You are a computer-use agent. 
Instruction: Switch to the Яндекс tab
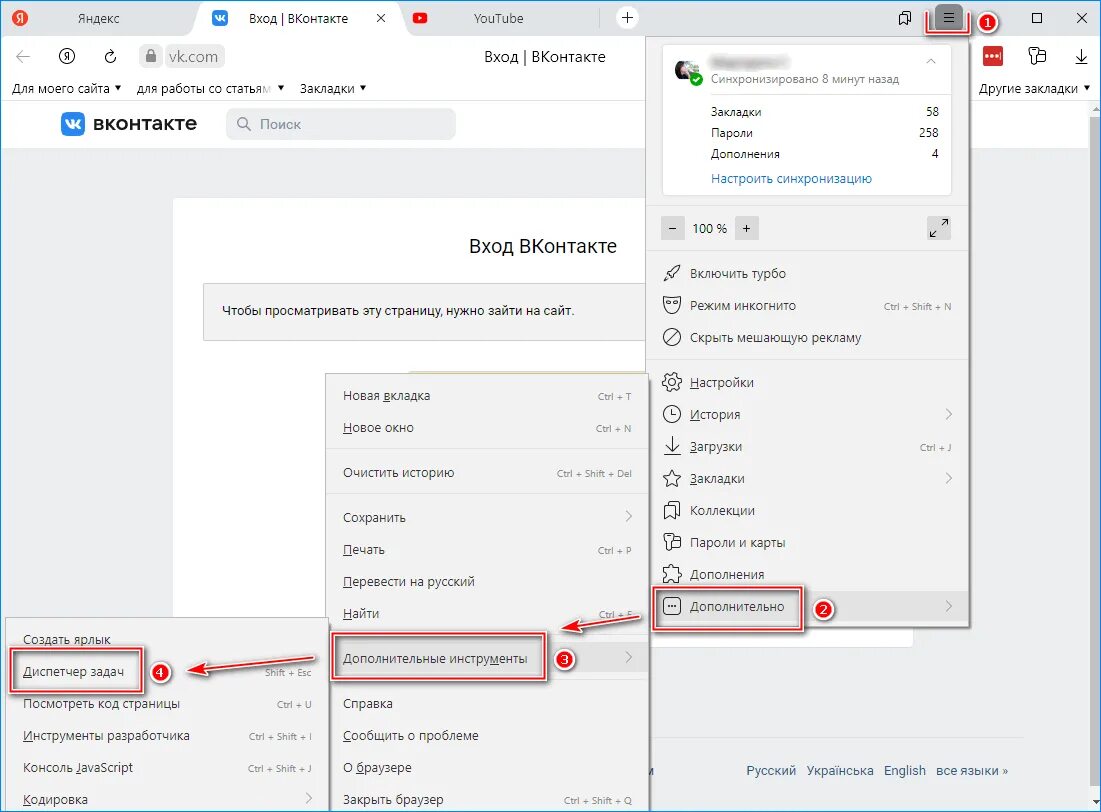click(98, 18)
